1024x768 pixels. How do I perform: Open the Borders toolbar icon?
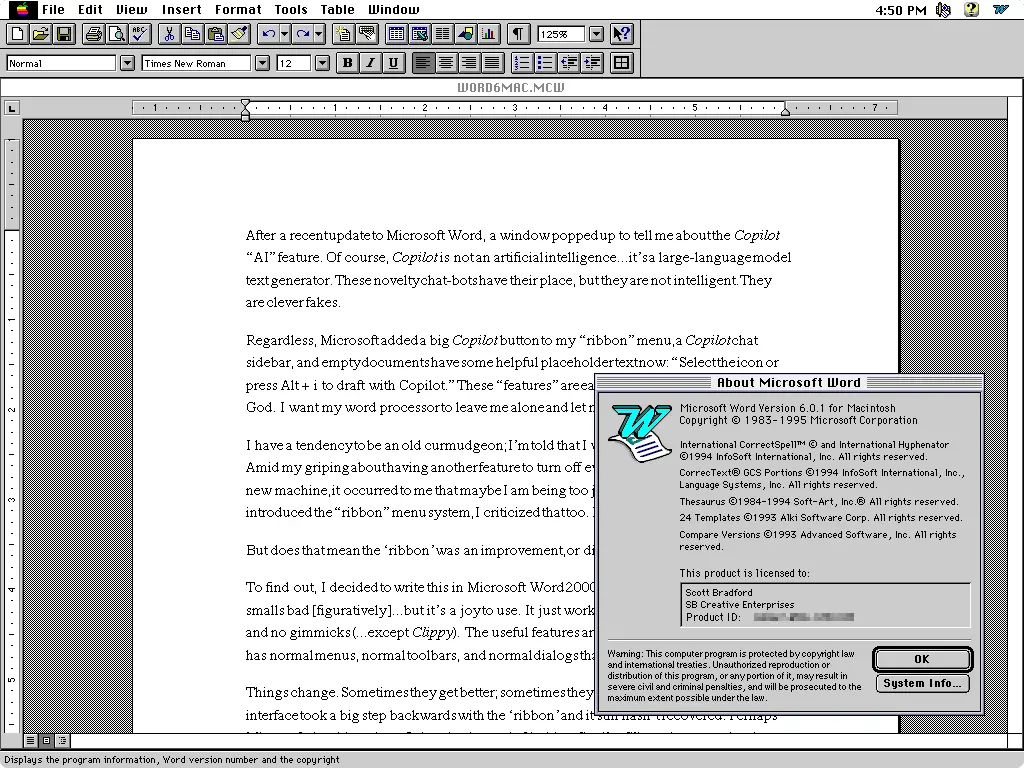pos(621,63)
